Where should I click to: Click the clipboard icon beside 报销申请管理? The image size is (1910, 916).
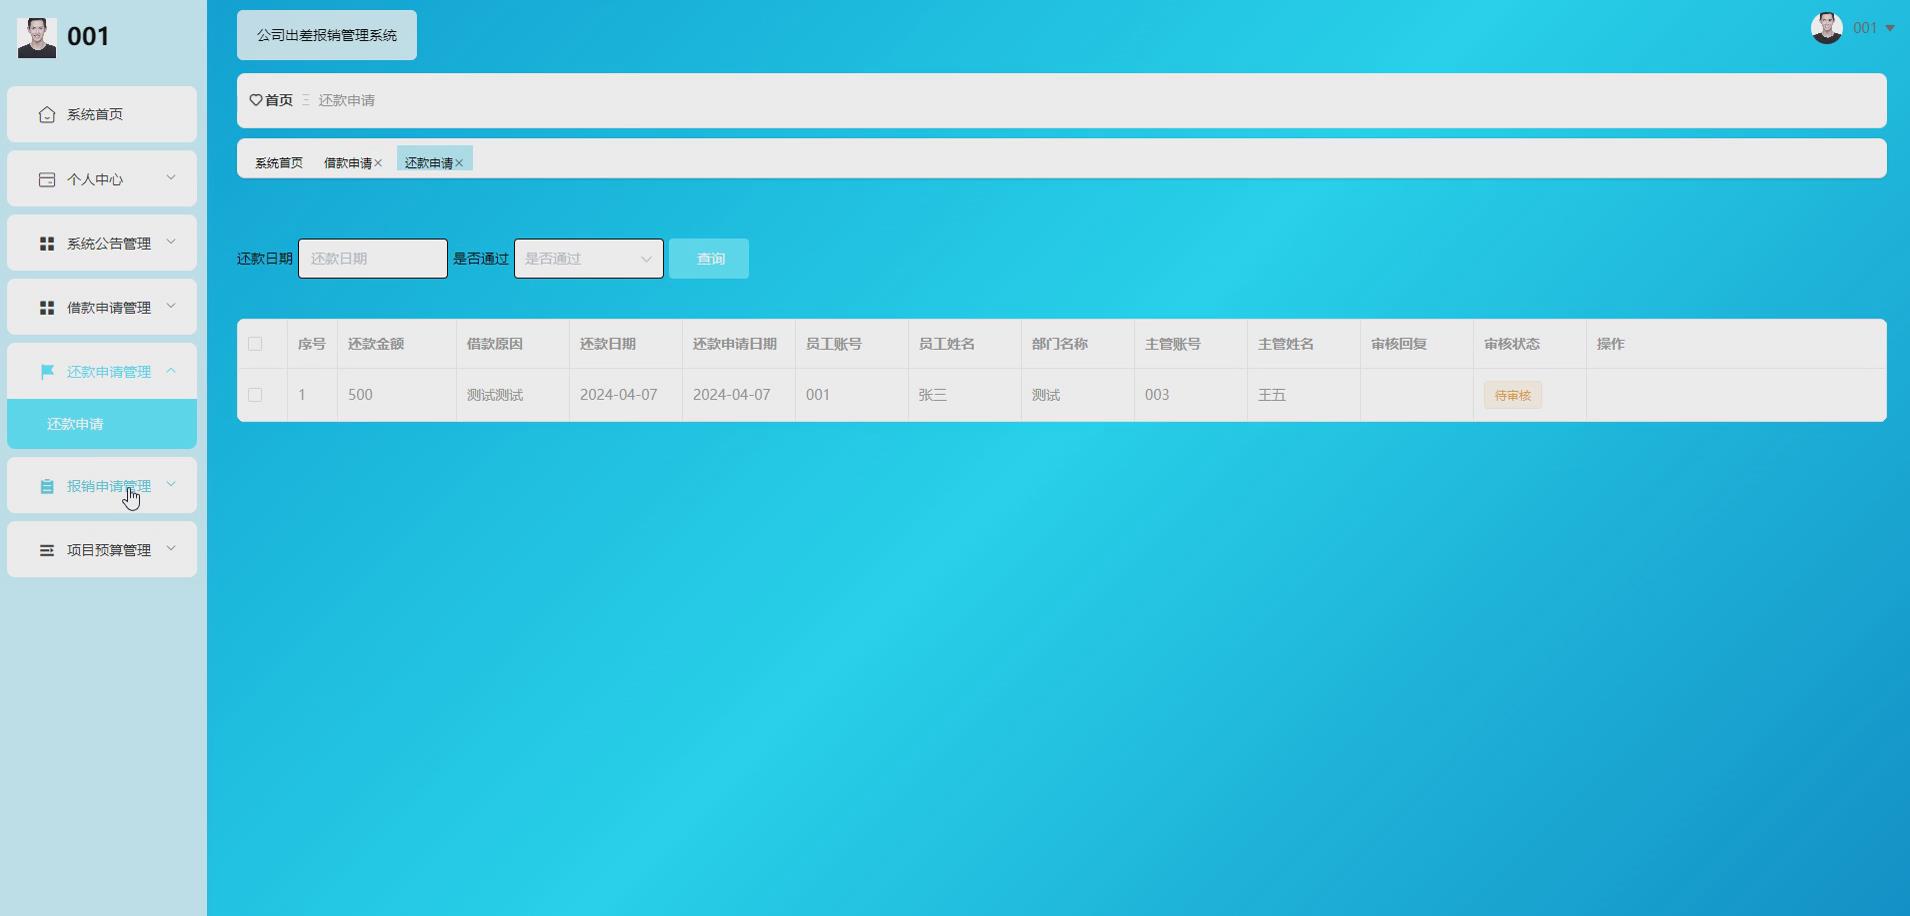coord(47,487)
